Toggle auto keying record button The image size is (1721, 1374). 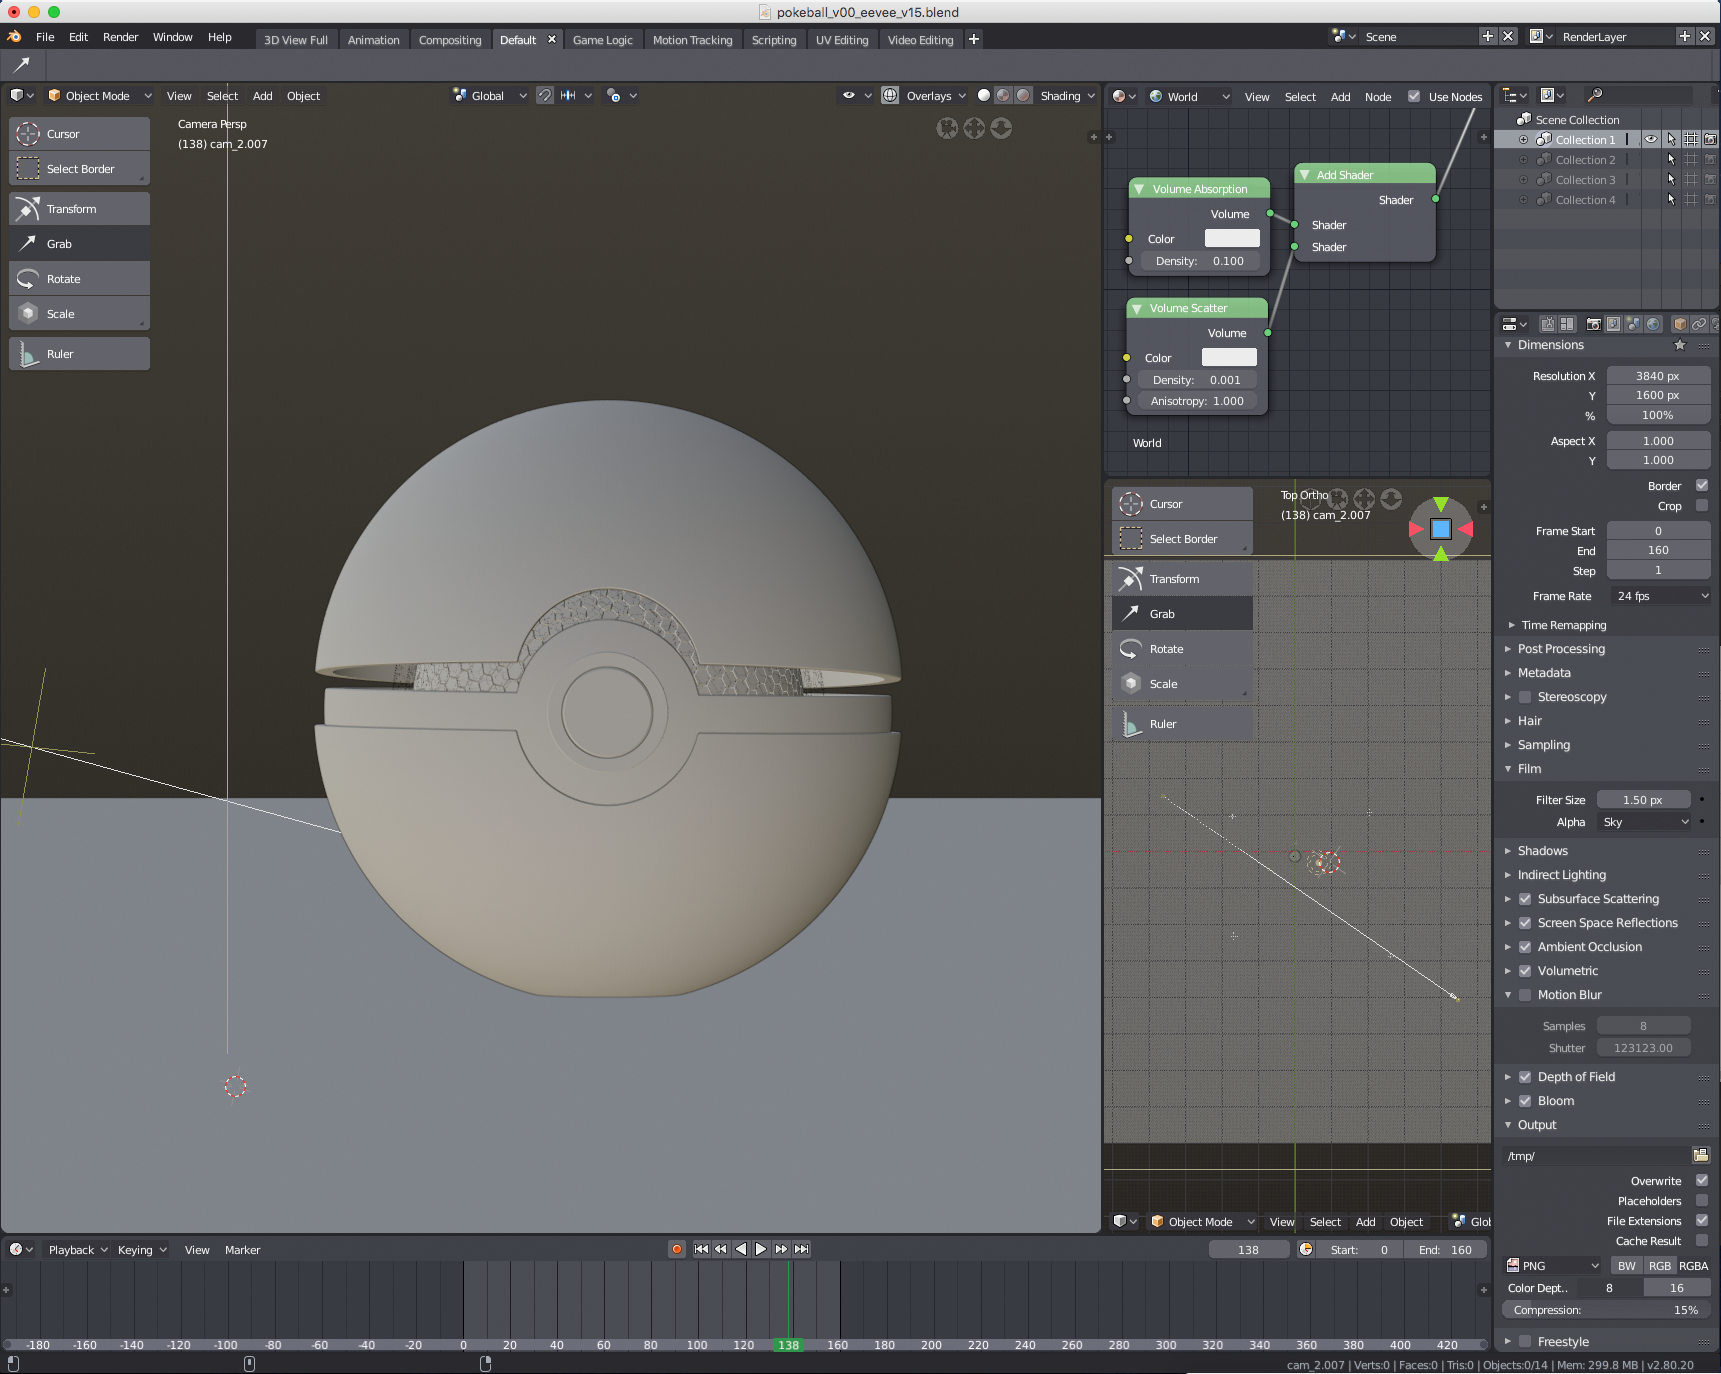(x=677, y=1249)
